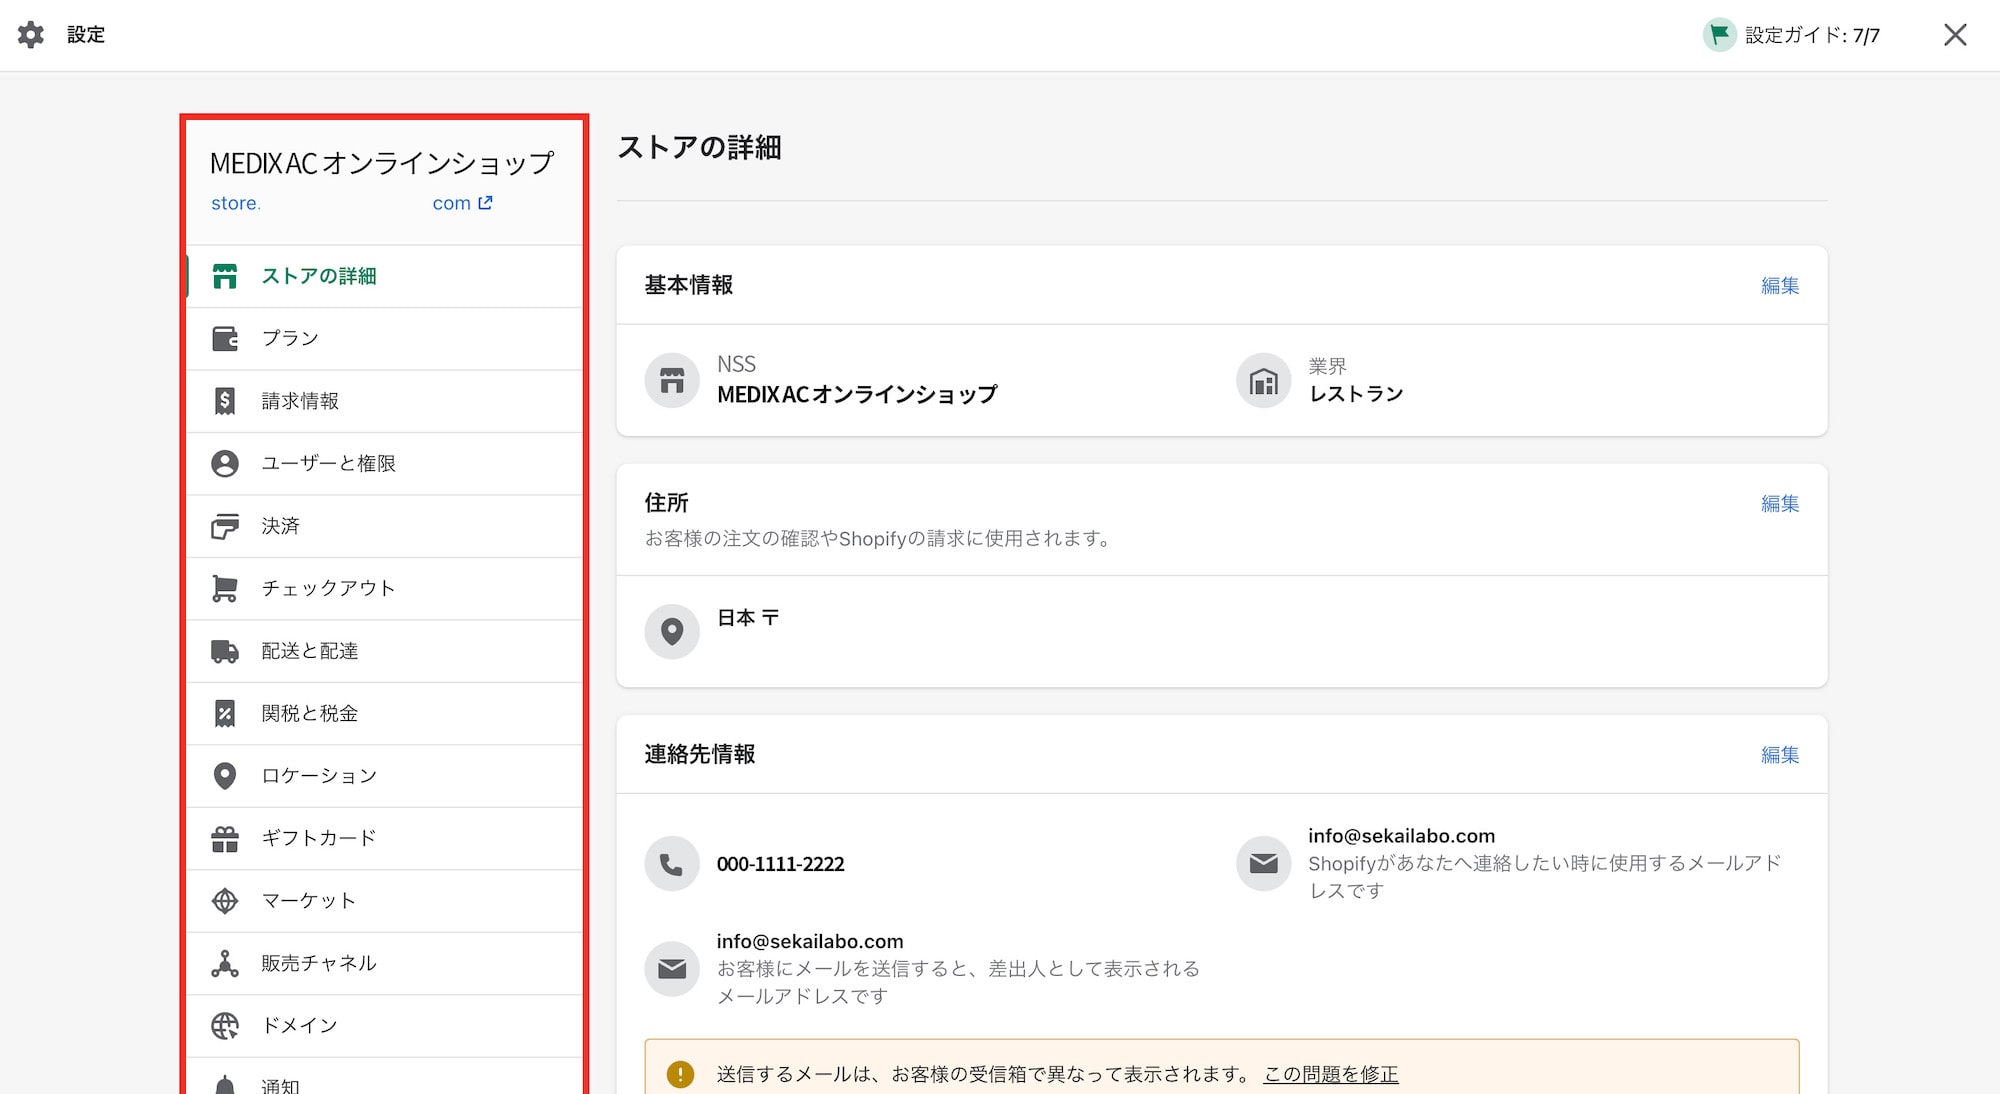This screenshot has width=2000, height=1094.
Task: Go to the プラン settings
Action: coord(385,339)
